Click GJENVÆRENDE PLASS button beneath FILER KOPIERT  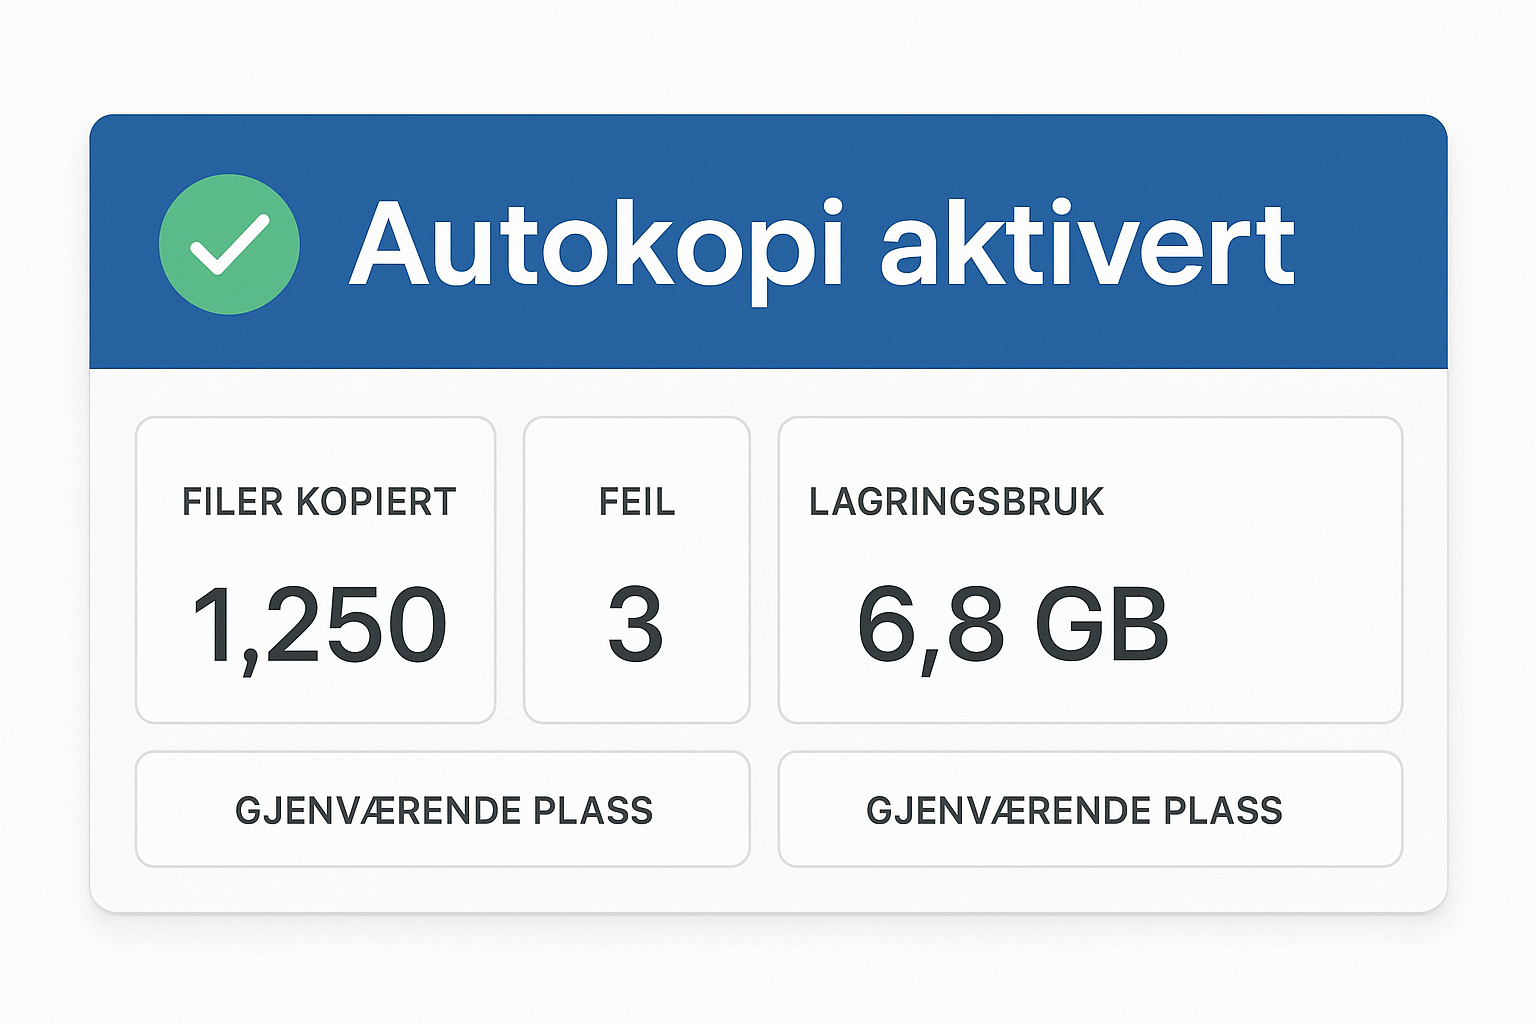[x=443, y=810]
